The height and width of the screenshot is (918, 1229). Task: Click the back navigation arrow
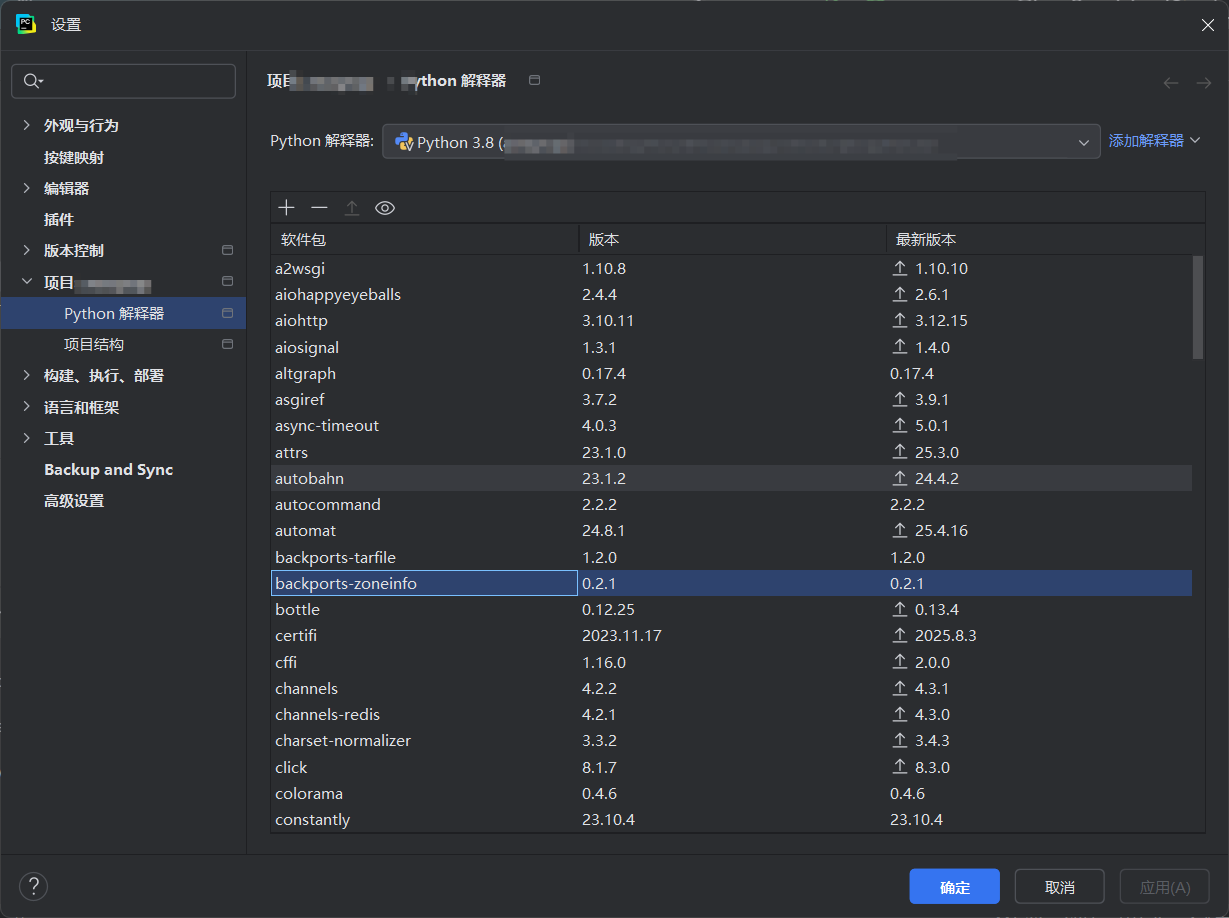point(1171,83)
